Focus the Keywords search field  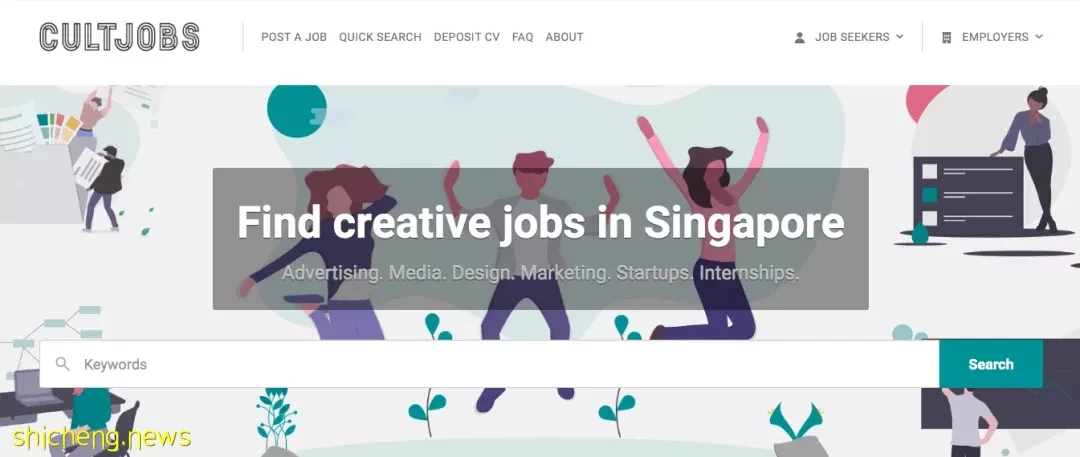[x=489, y=364]
